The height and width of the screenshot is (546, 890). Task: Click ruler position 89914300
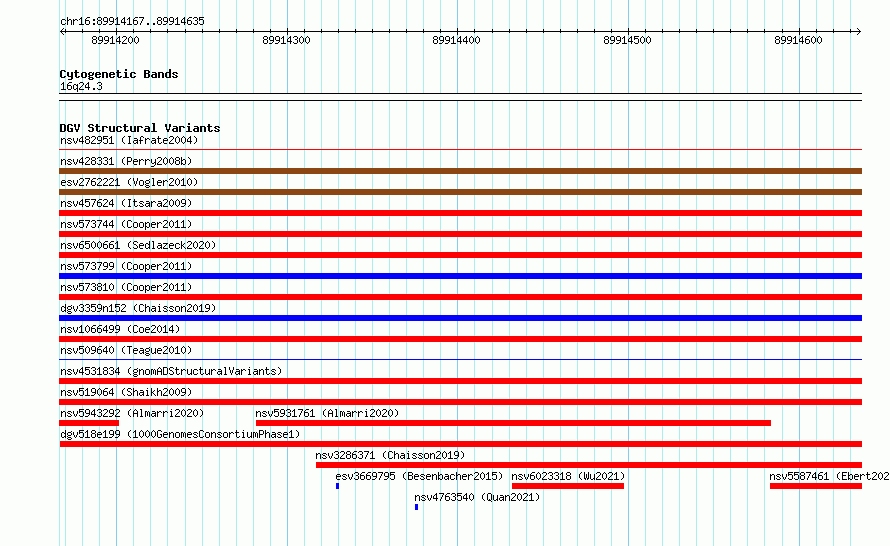[x=286, y=40]
